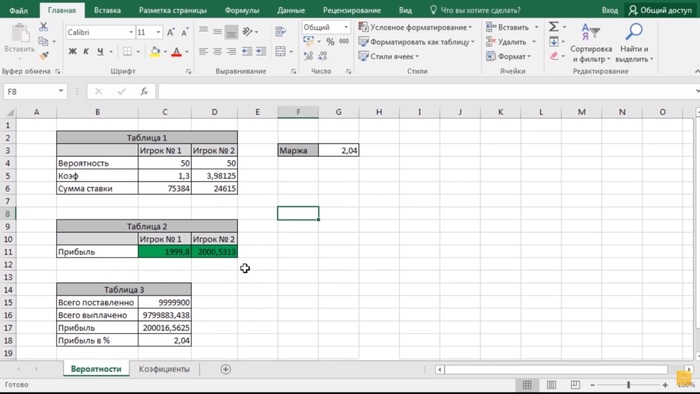Align text to top
The width and height of the screenshot is (700, 394).
(204, 30)
